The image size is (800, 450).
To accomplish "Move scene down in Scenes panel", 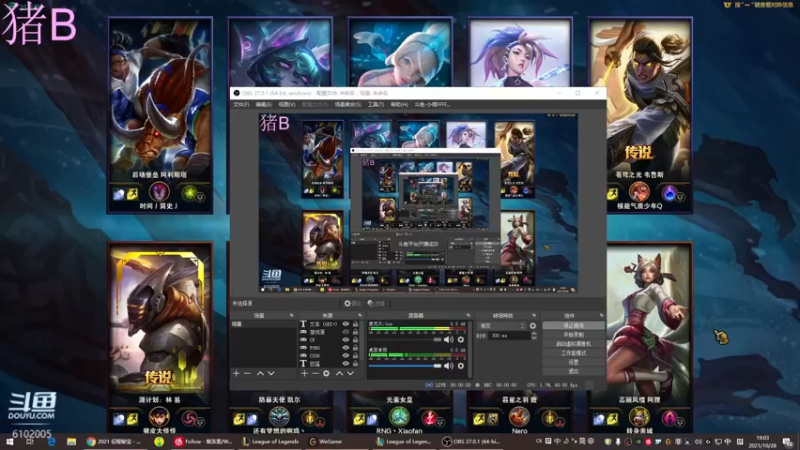I will [x=271, y=373].
